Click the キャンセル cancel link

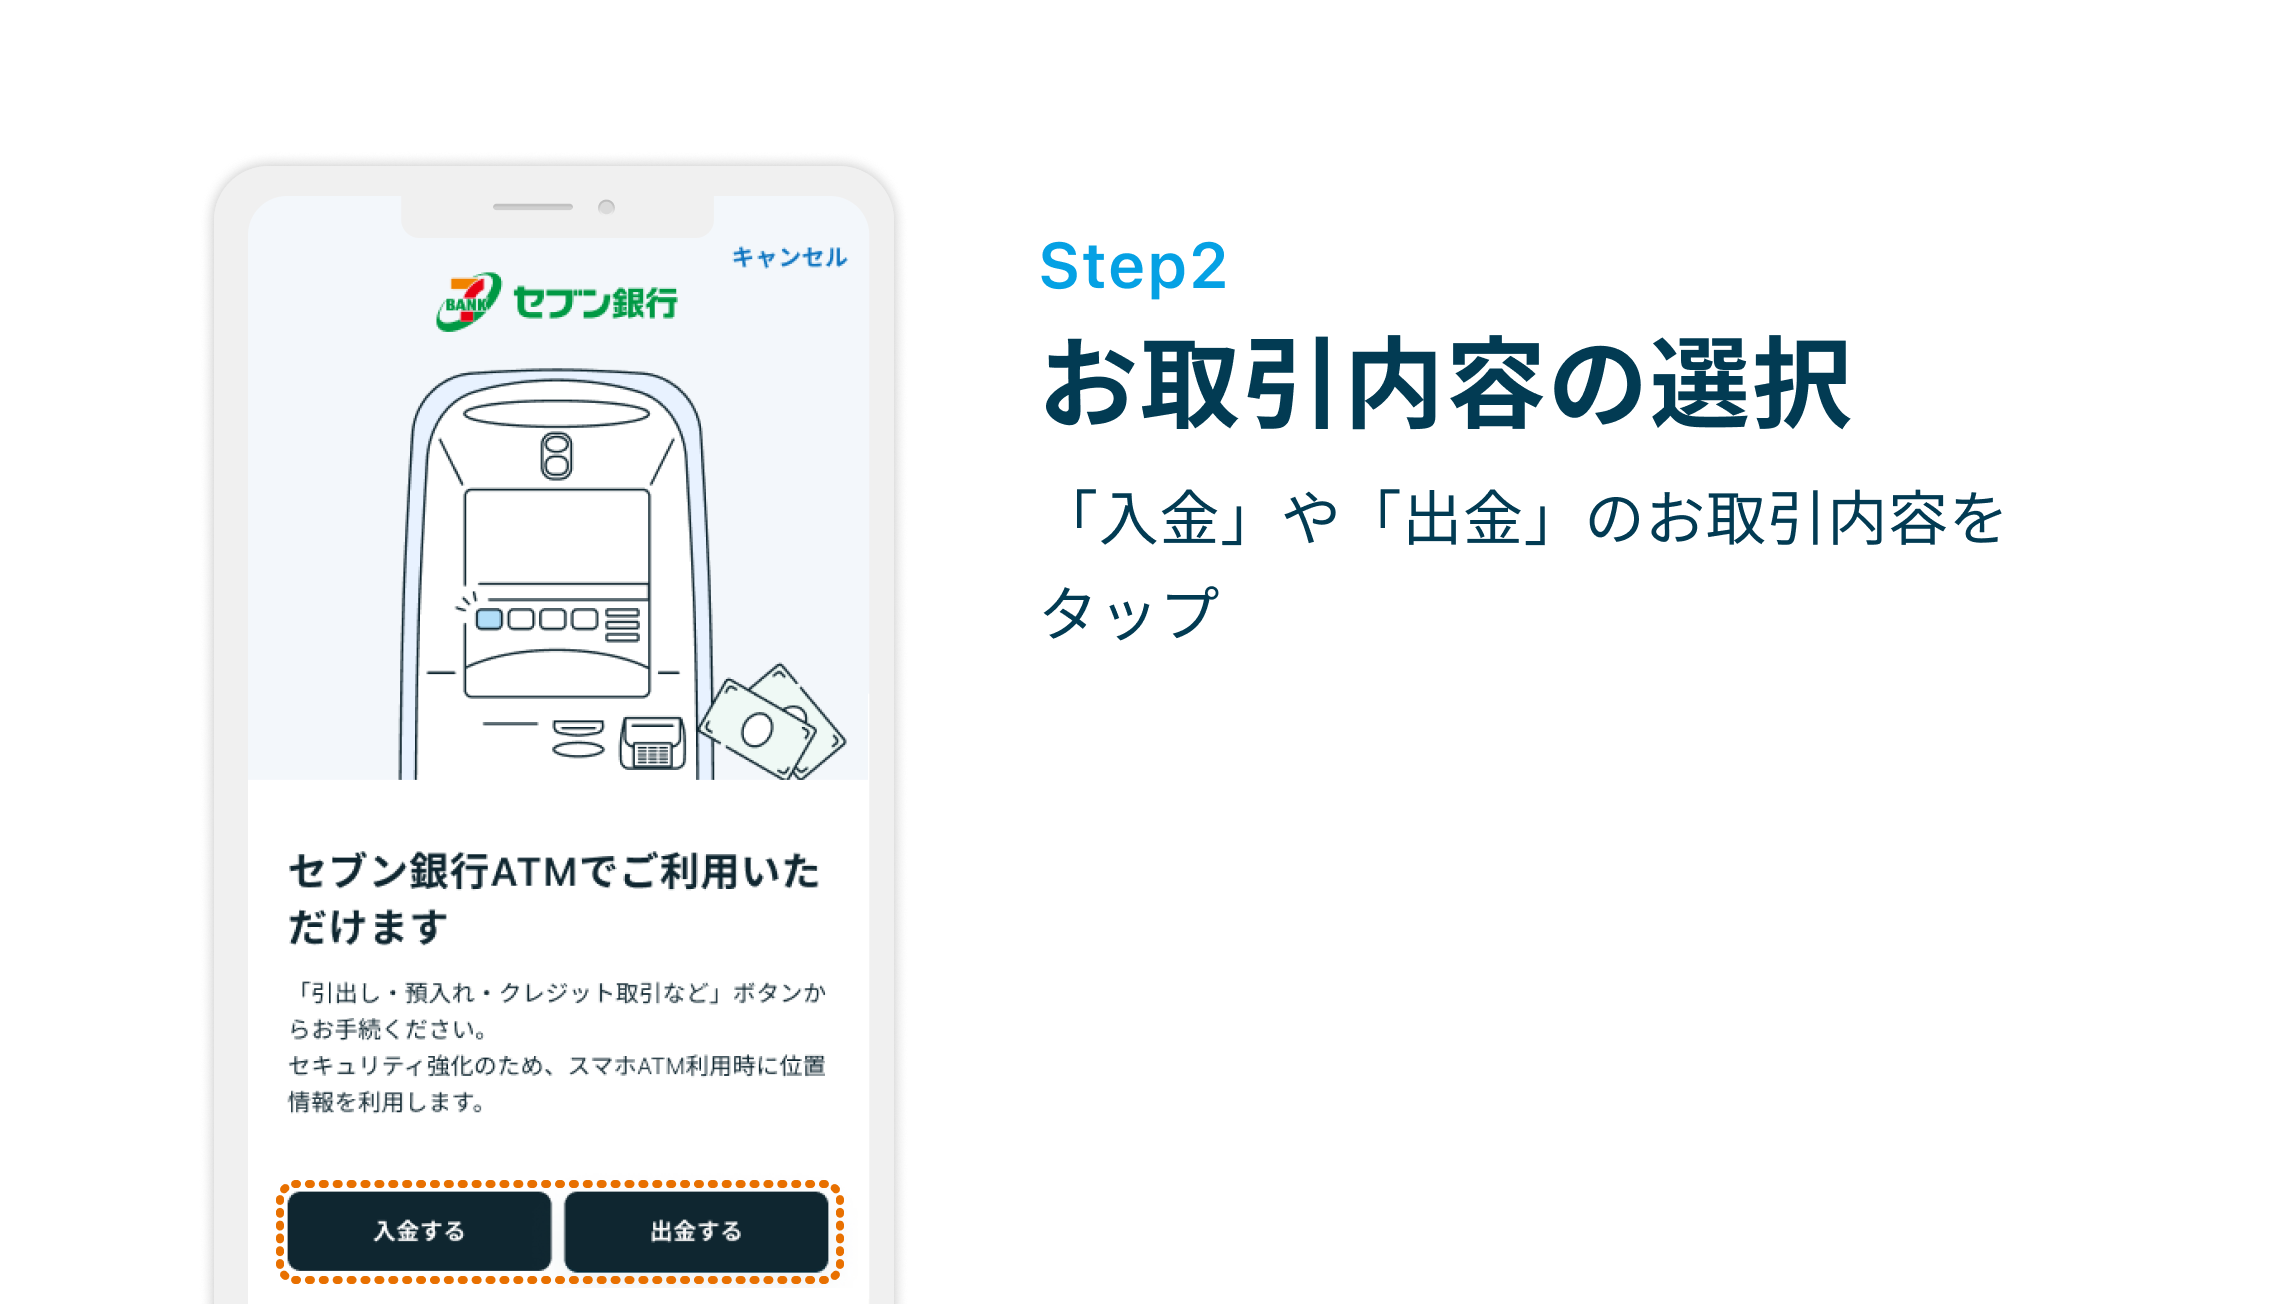pos(789,257)
